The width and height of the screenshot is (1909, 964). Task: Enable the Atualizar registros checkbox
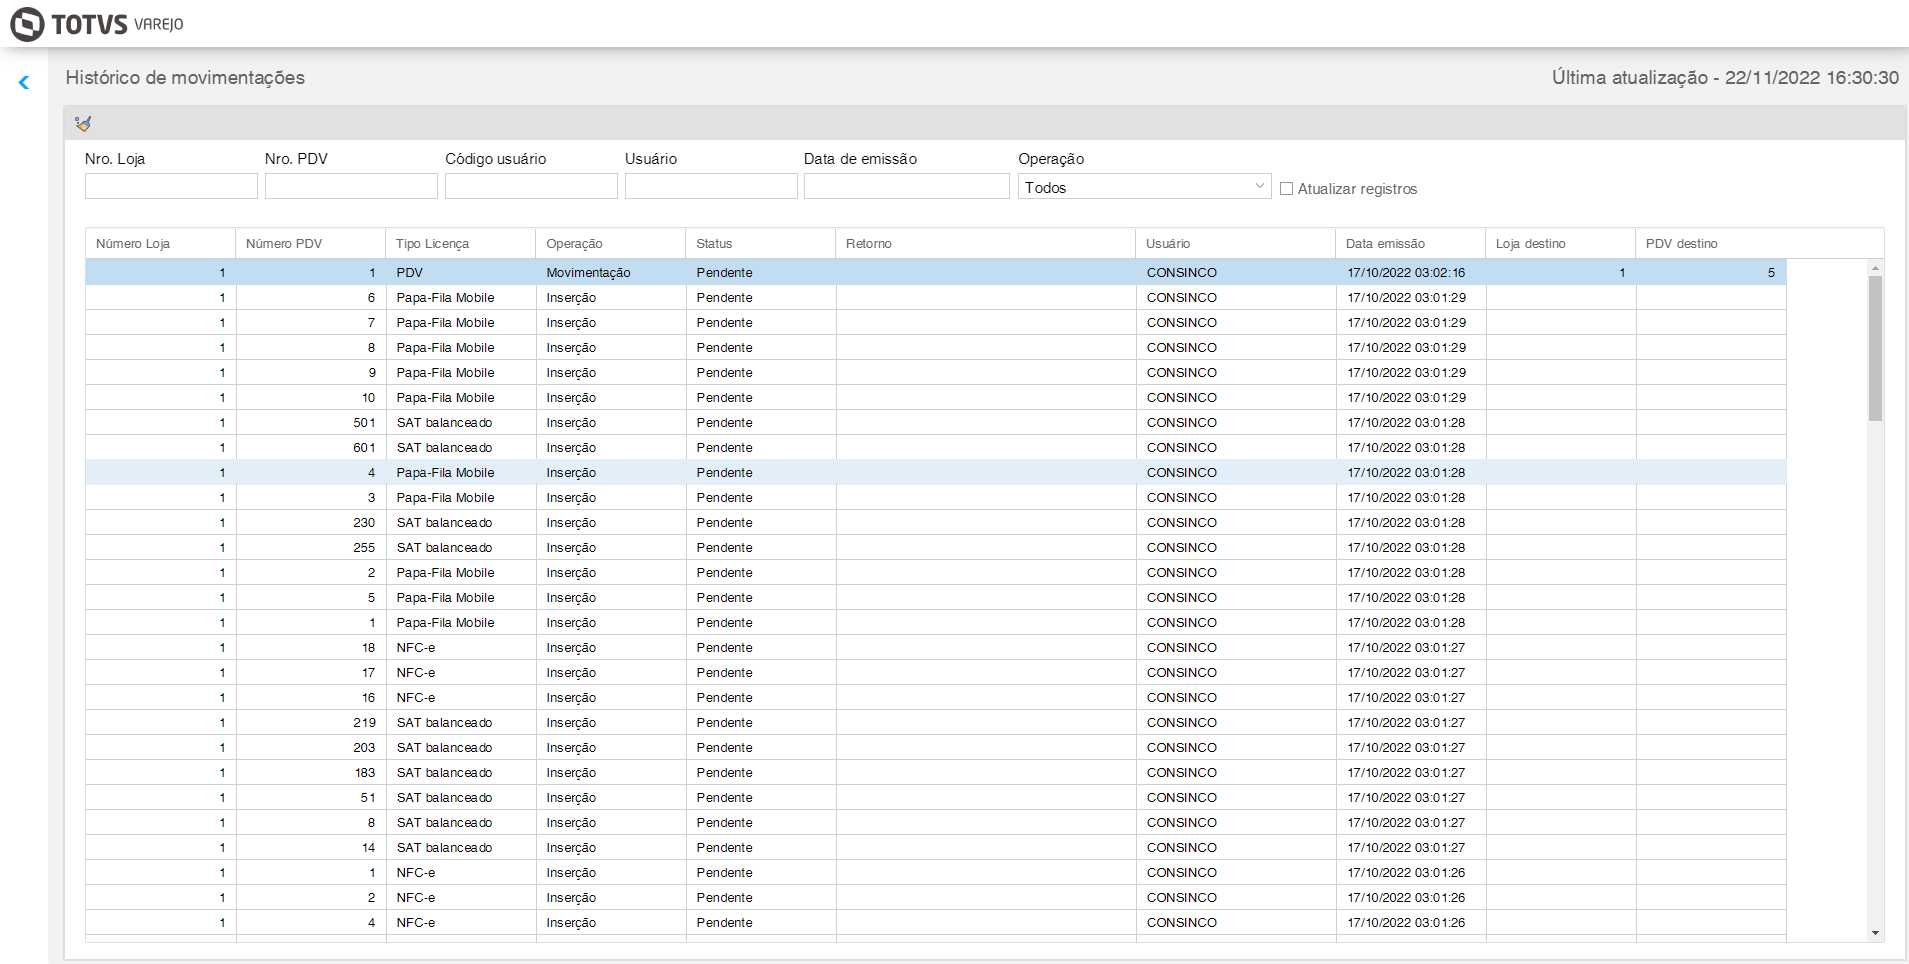click(x=1287, y=189)
